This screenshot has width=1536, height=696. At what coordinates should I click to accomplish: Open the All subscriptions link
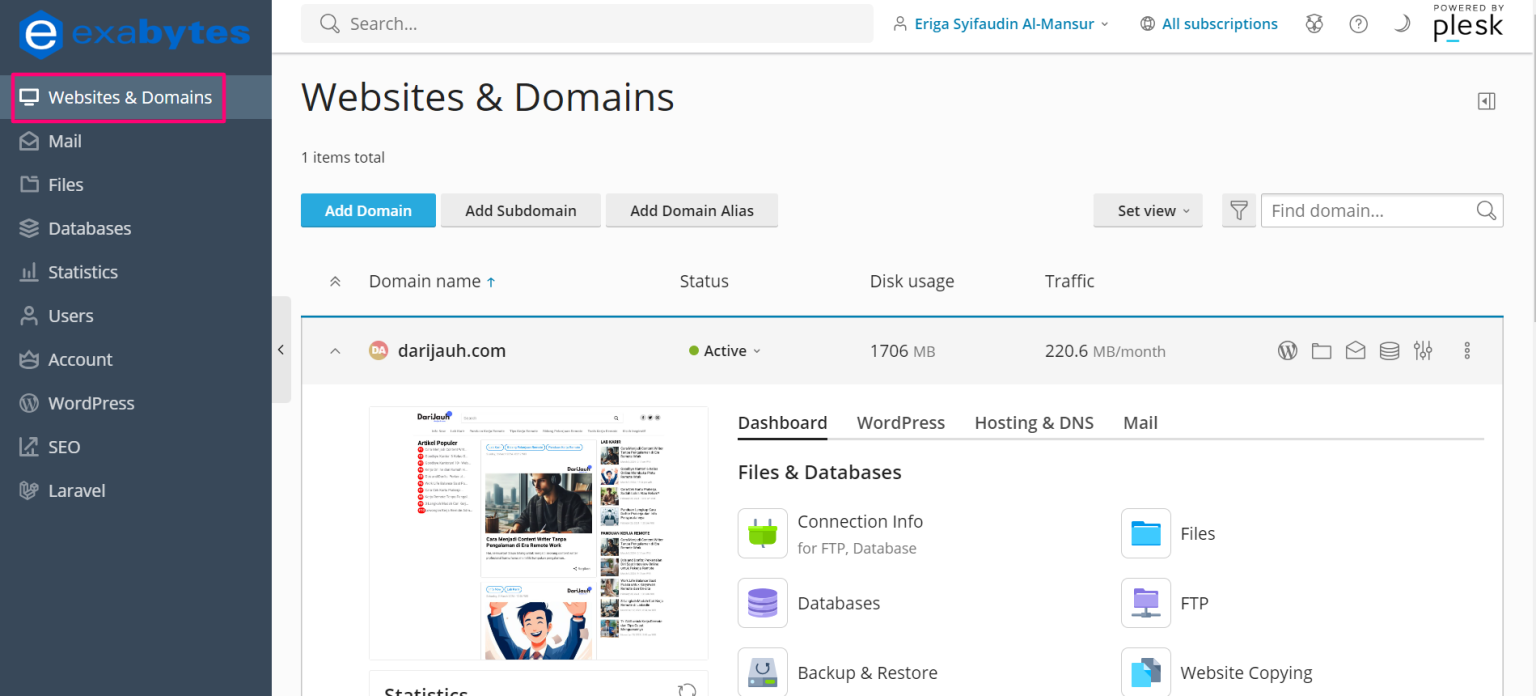pyautogui.click(x=1219, y=24)
